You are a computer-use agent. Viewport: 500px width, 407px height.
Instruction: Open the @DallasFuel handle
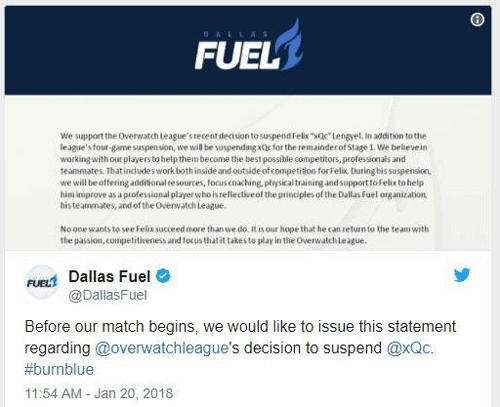108,295
